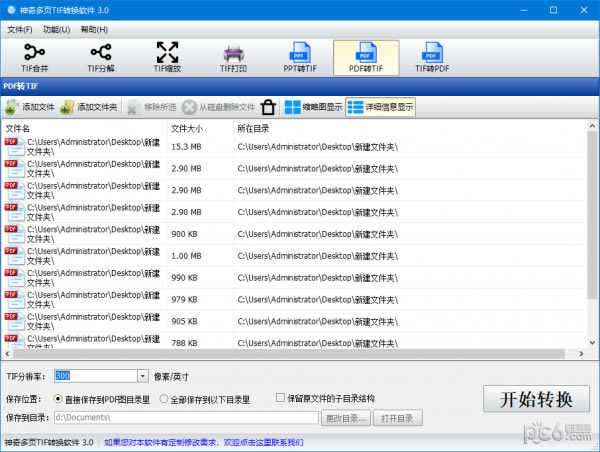600x452 pixels.
Task: Click the 更改目录... button
Action: click(x=346, y=418)
